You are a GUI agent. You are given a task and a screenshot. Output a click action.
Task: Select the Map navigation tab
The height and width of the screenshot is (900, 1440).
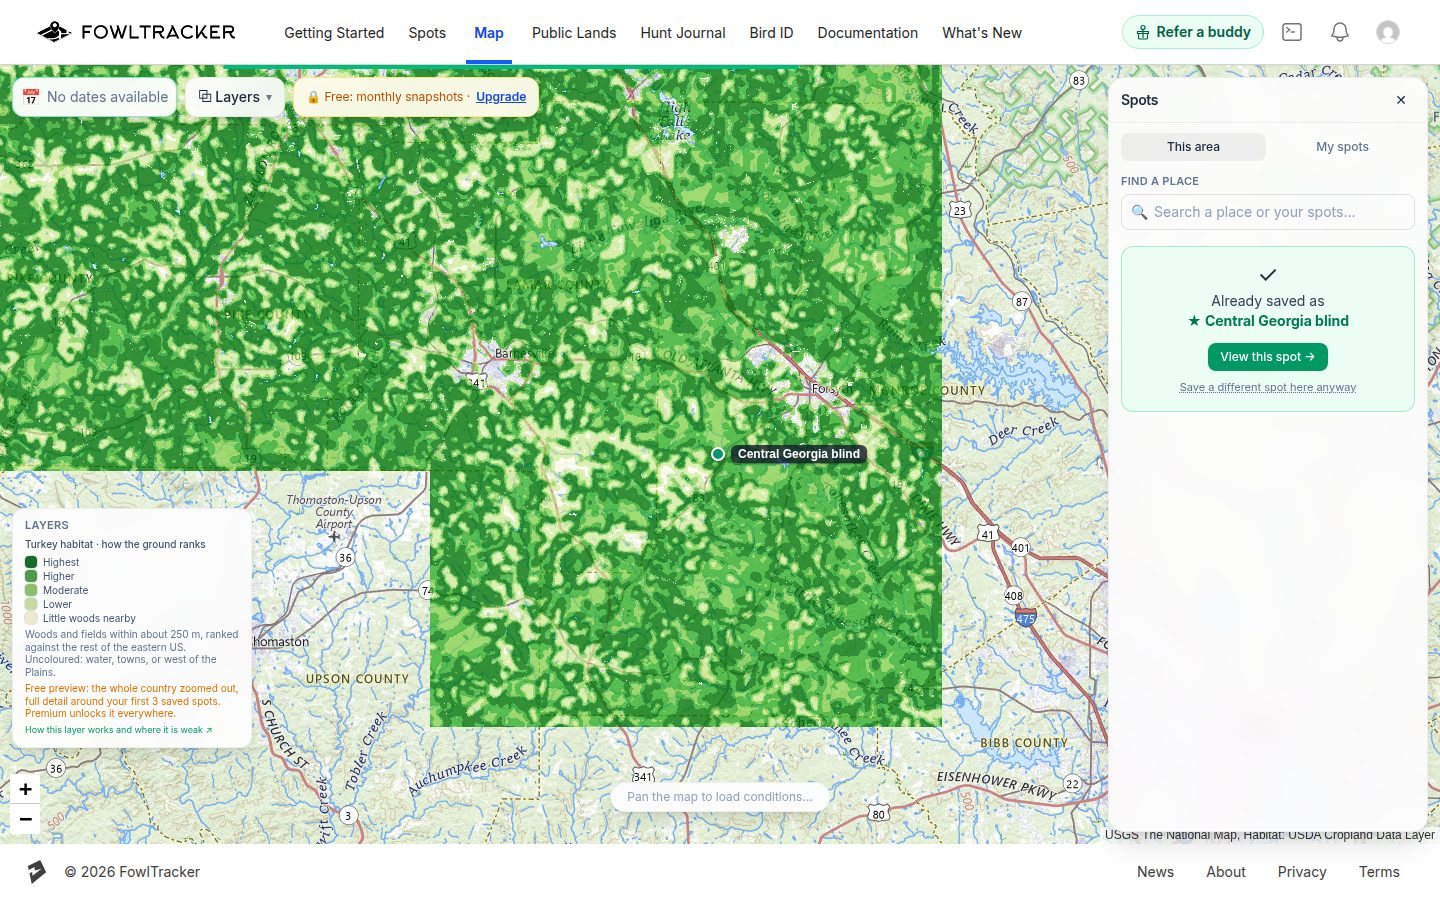click(x=489, y=33)
